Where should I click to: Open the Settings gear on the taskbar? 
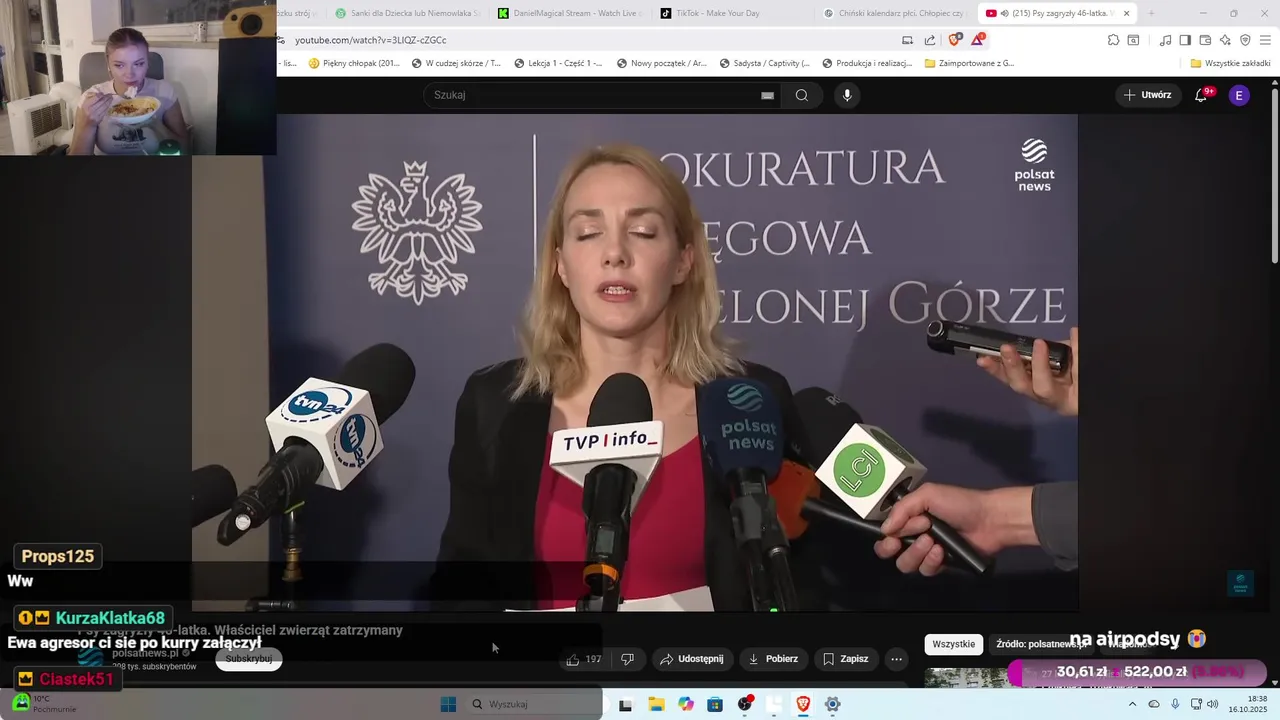(x=832, y=704)
